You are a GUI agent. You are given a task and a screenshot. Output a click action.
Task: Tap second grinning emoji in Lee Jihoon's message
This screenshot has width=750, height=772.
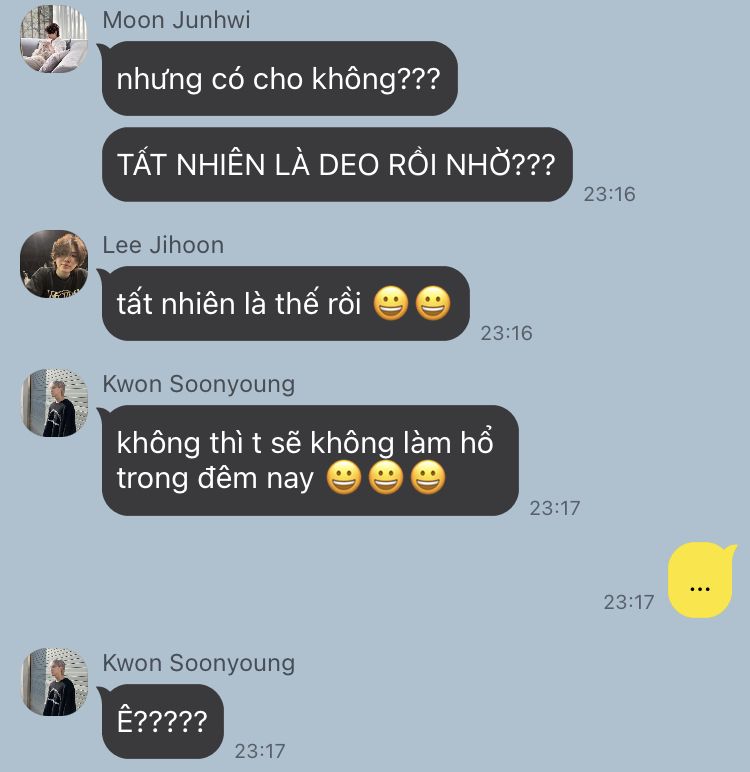(433, 304)
